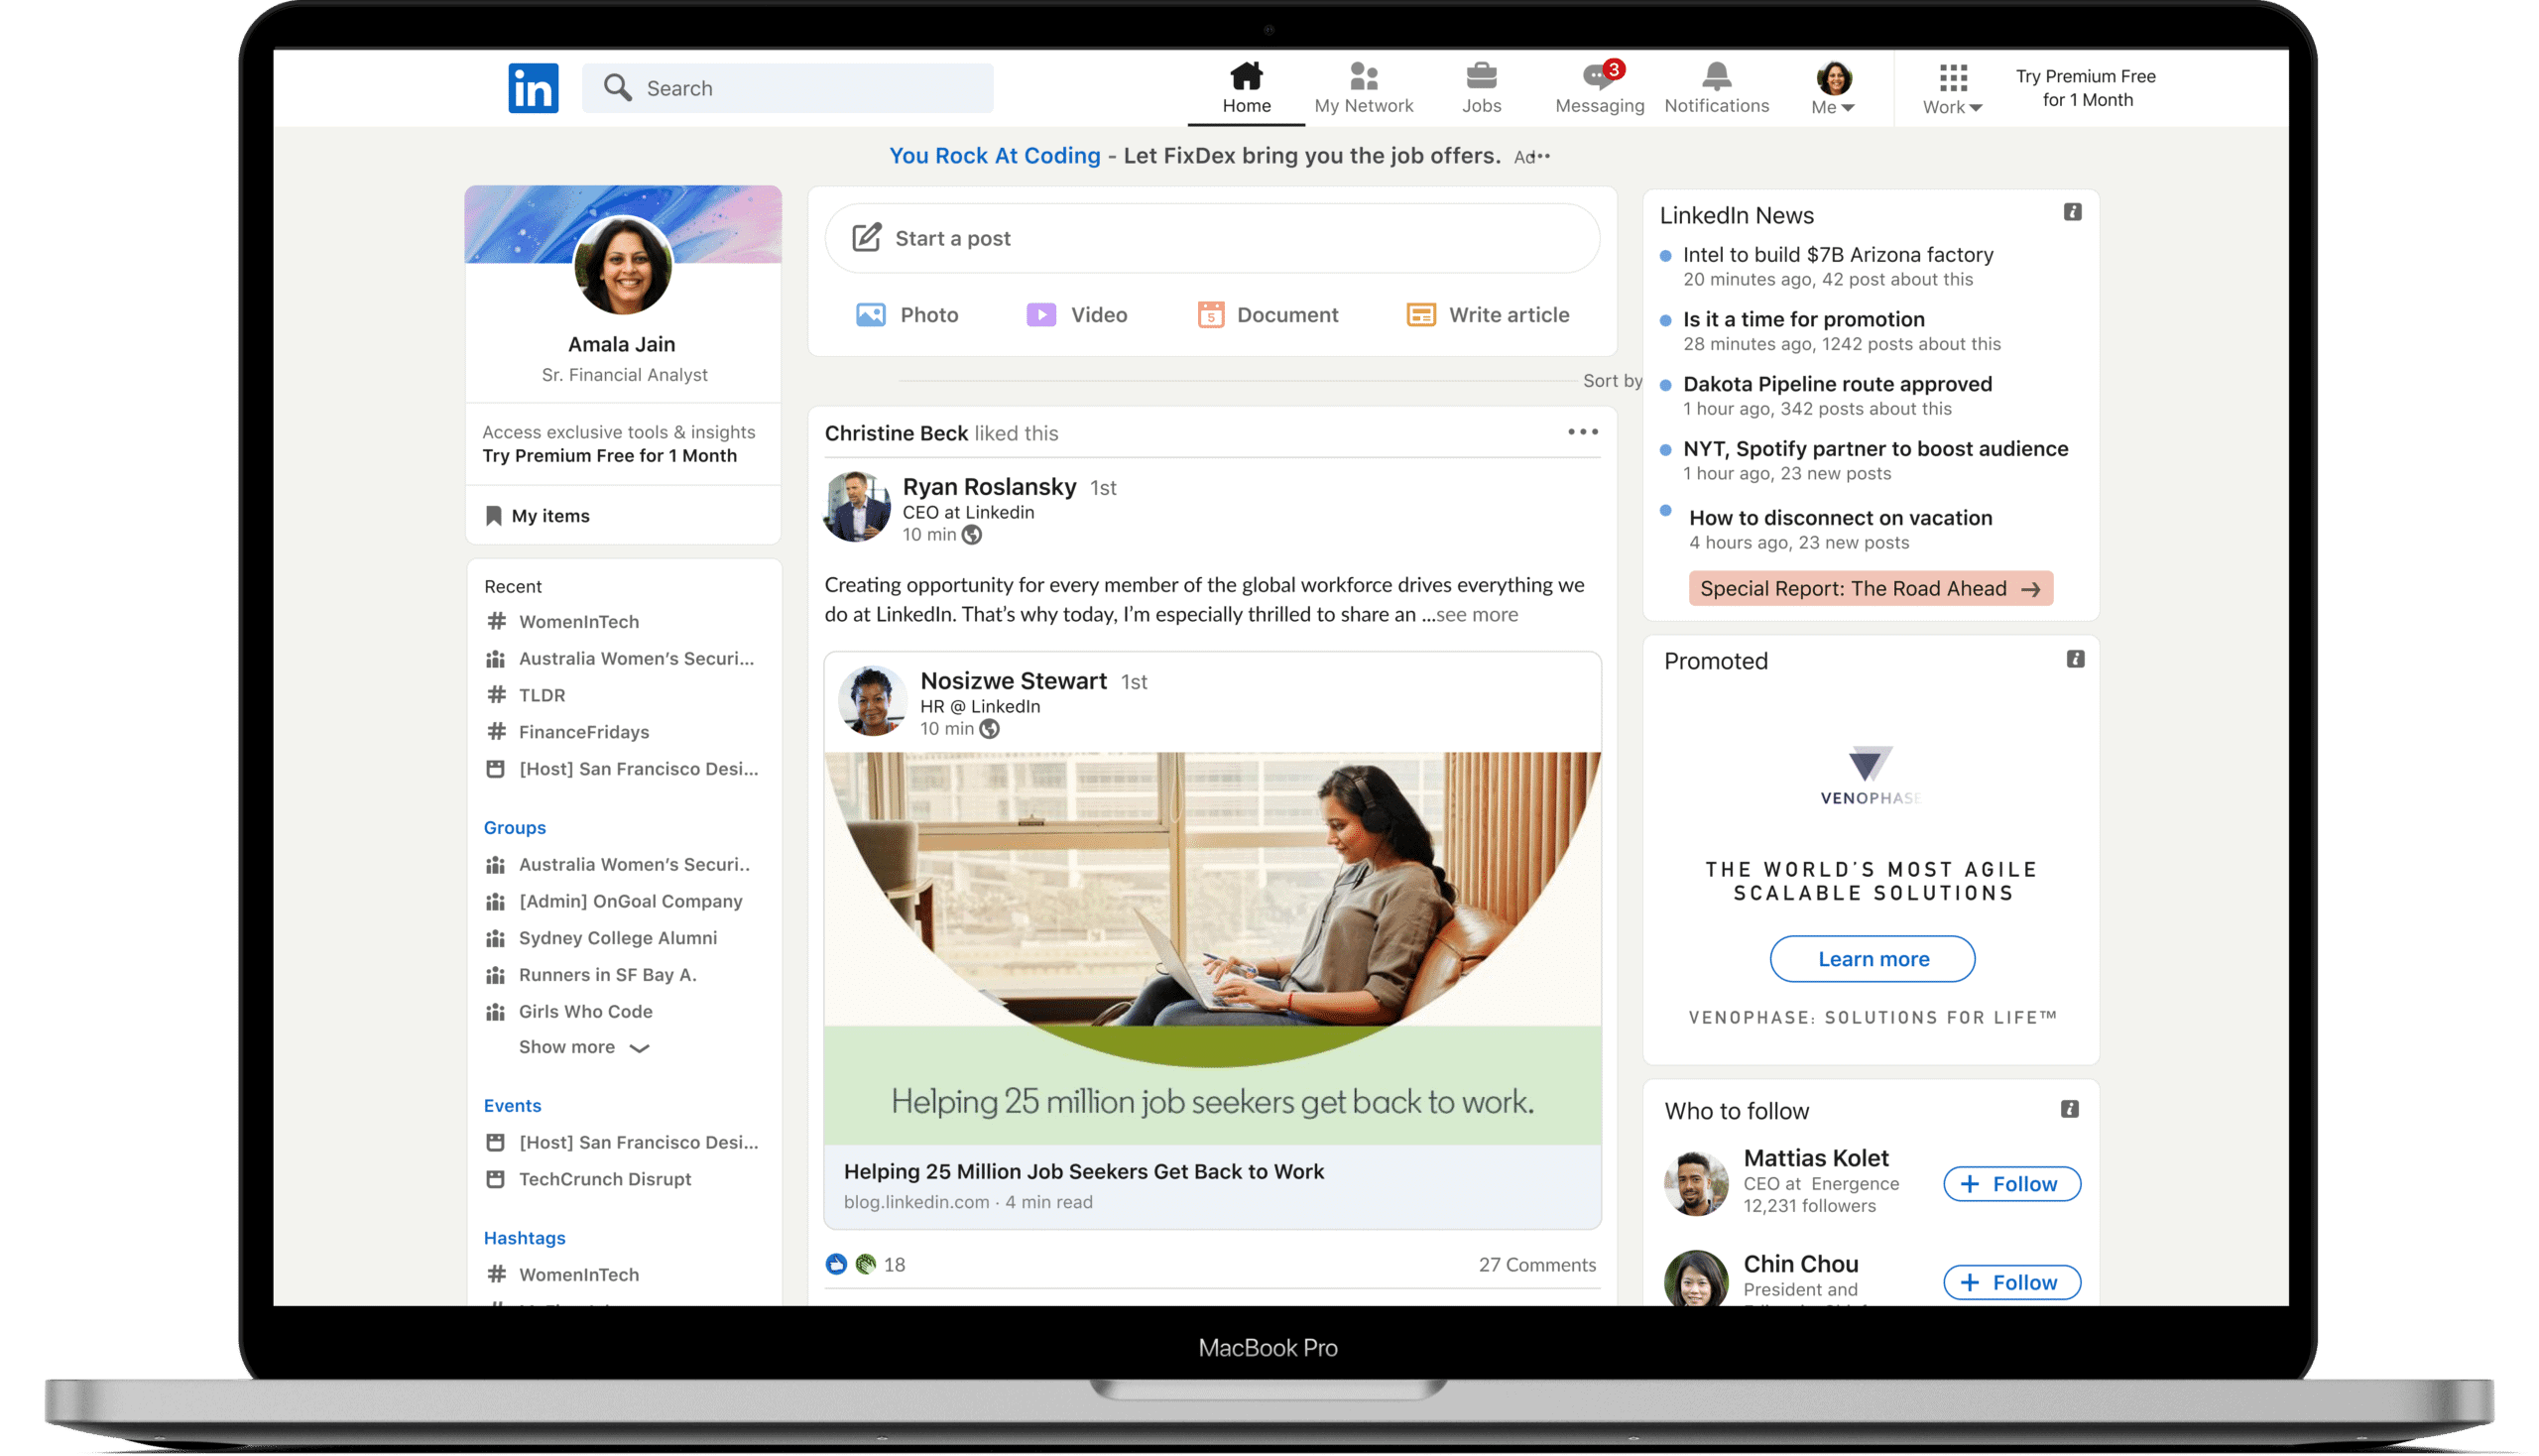2539x1456 pixels.
Task: Open Ryan Roslansky's profile picture
Action: (x=856, y=507)
